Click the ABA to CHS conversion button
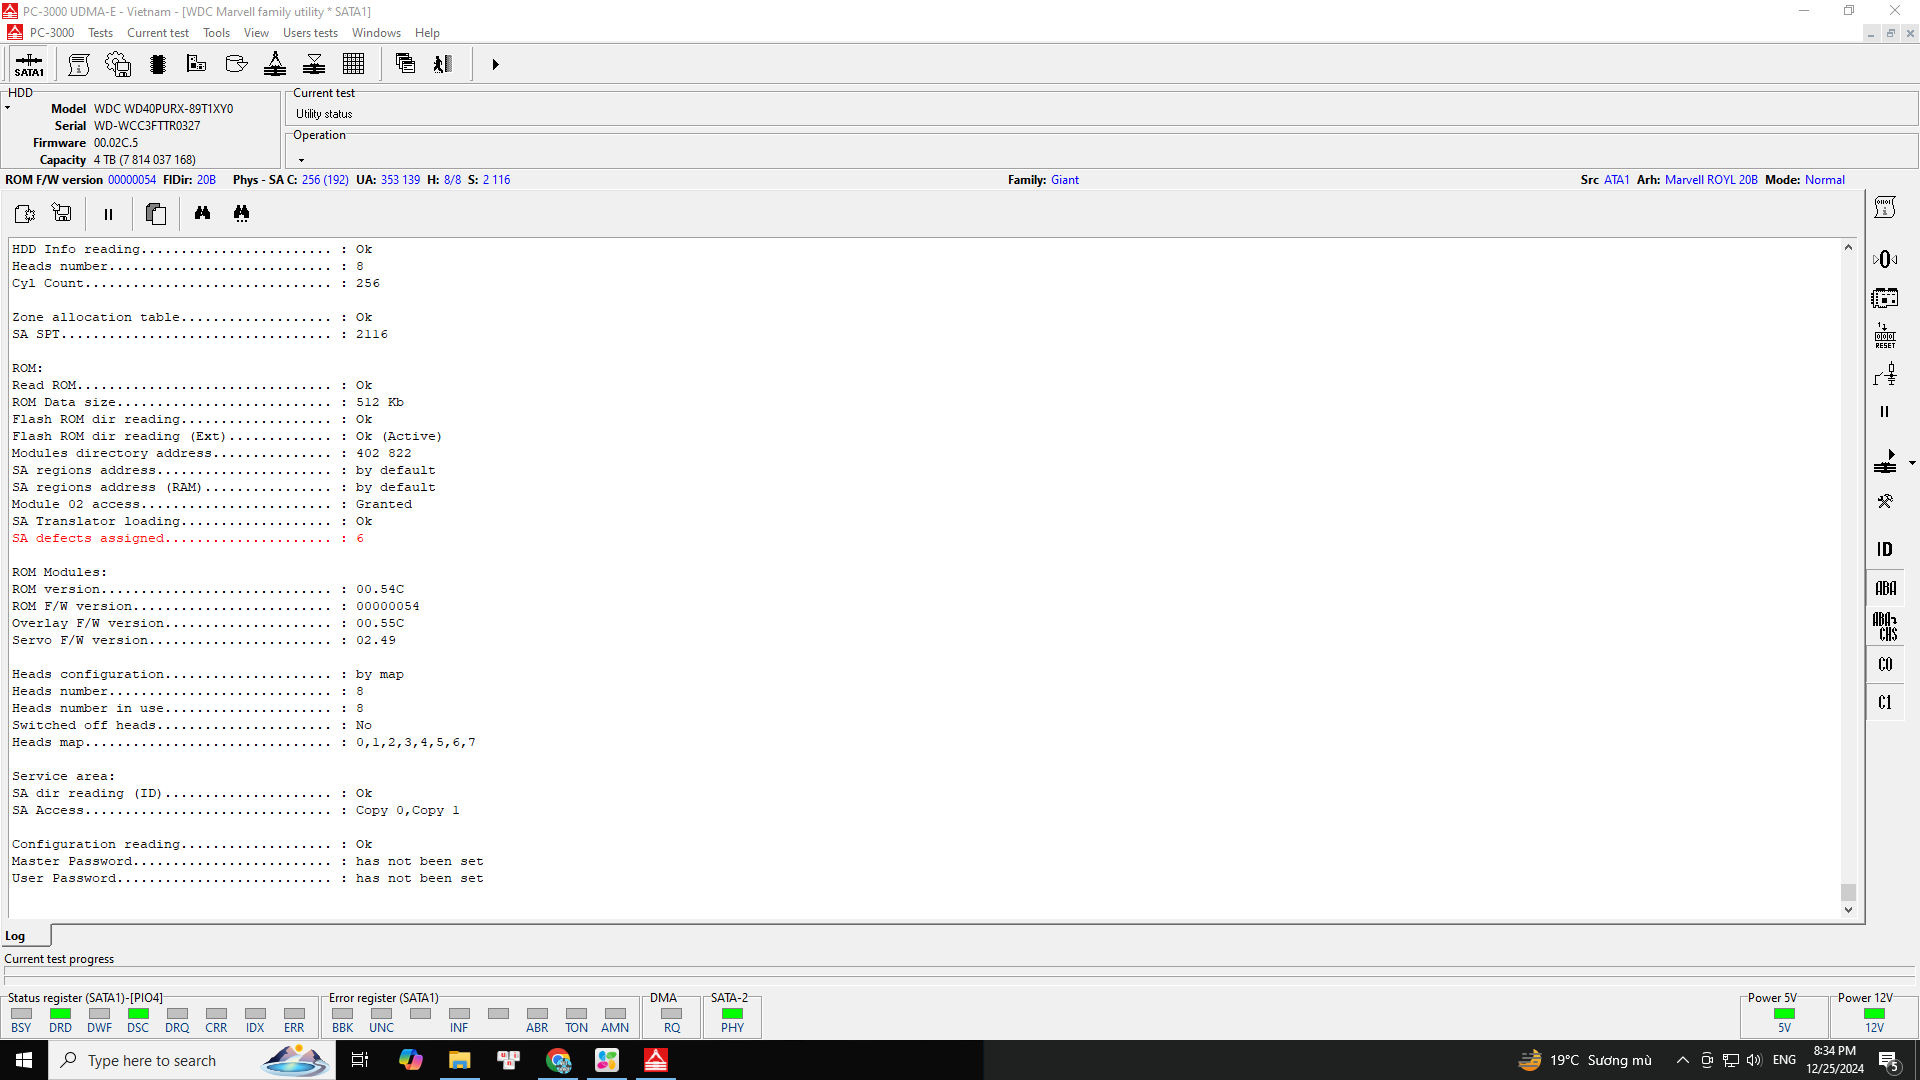This screenshot has width=1920, height=1080. (1885, 626)
